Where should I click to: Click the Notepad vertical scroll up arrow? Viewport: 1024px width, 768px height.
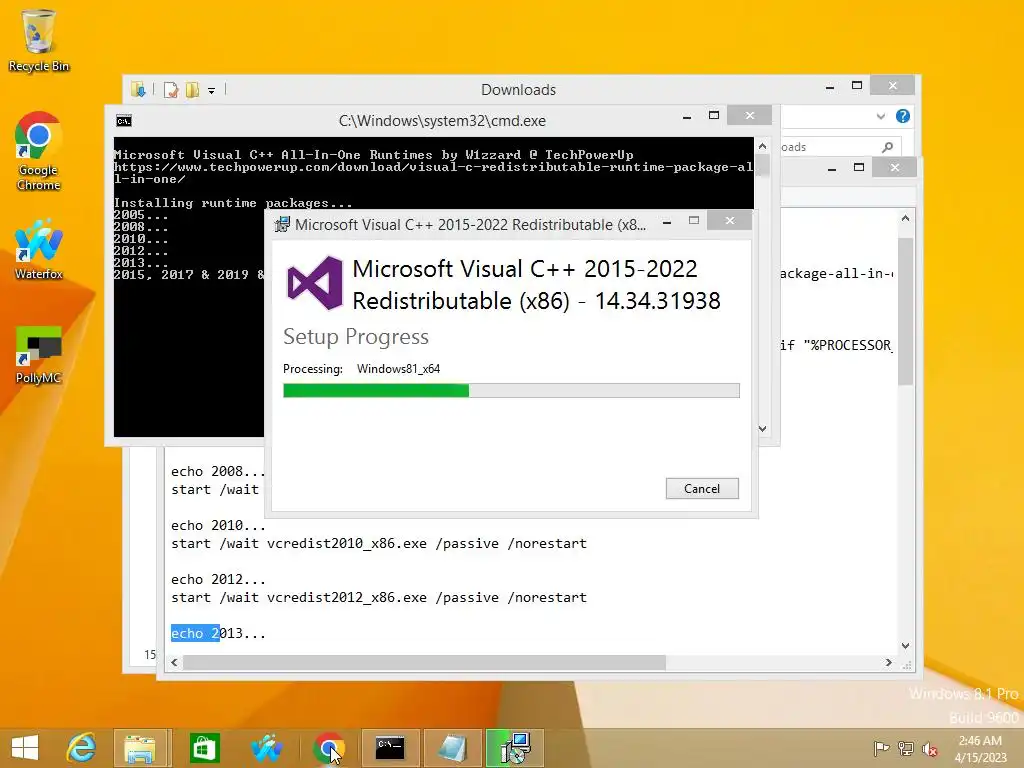pos(905,219)
